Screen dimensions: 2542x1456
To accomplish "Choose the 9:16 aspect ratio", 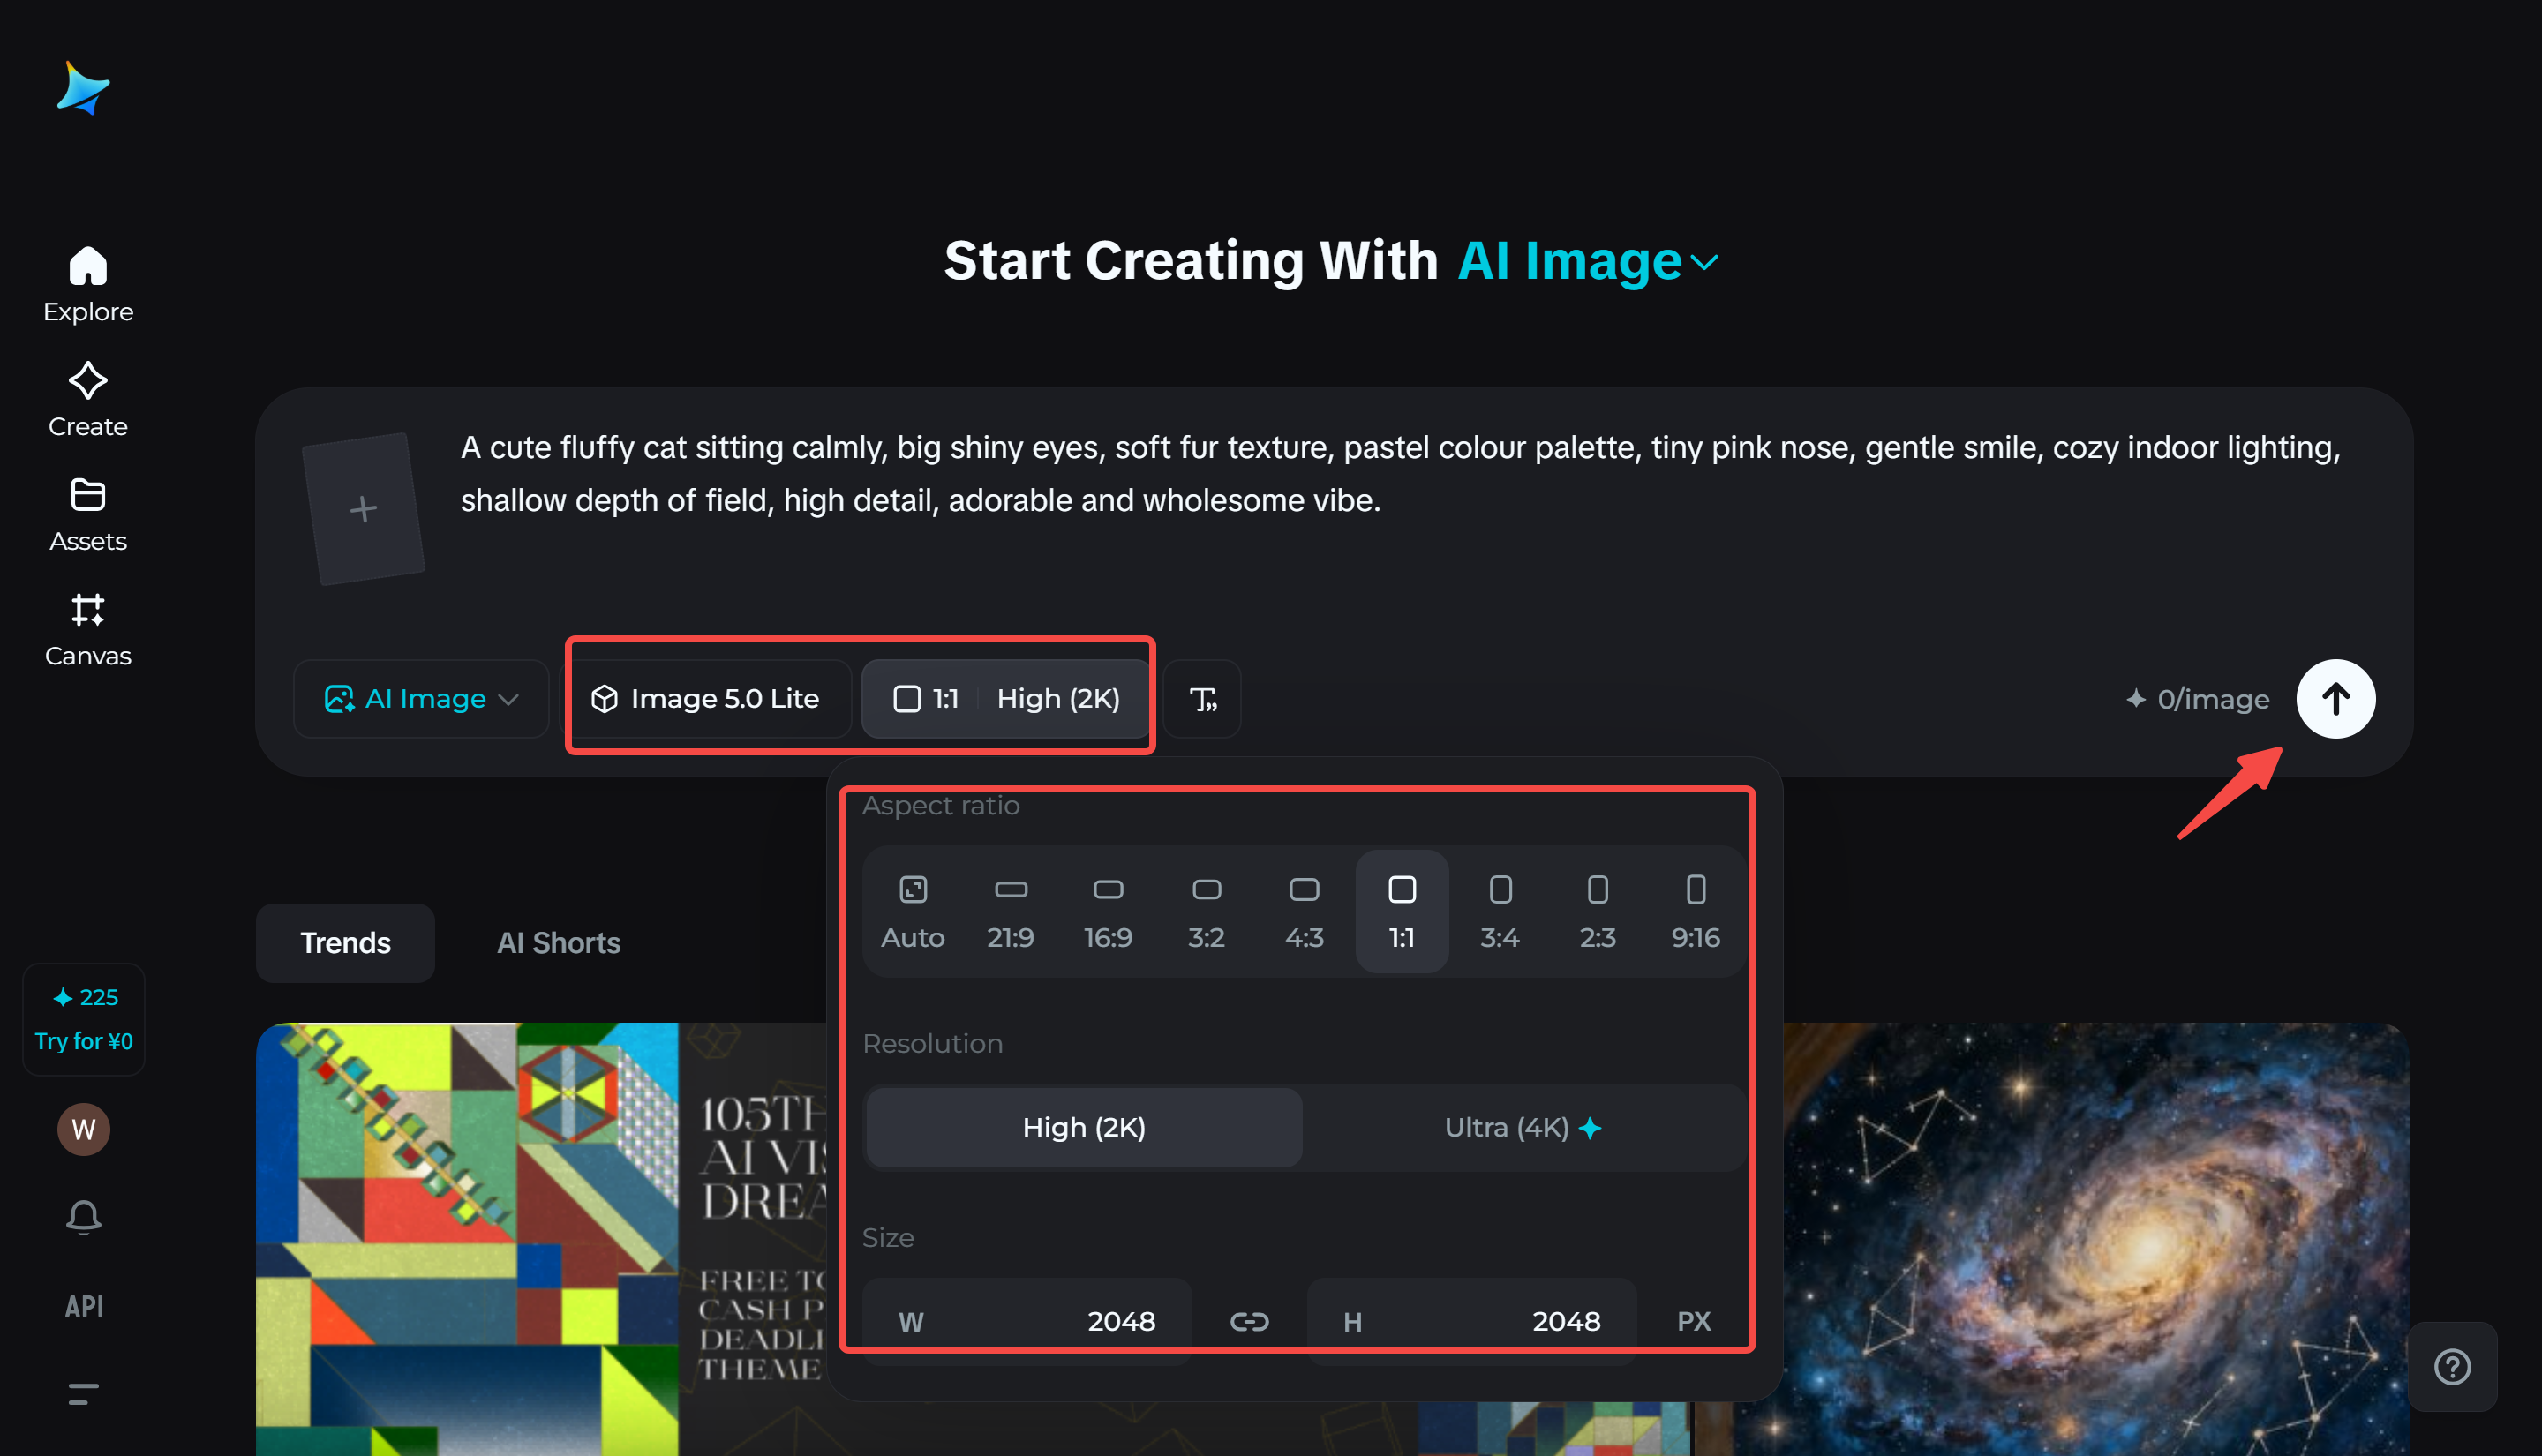I will tap(1695, 911).
